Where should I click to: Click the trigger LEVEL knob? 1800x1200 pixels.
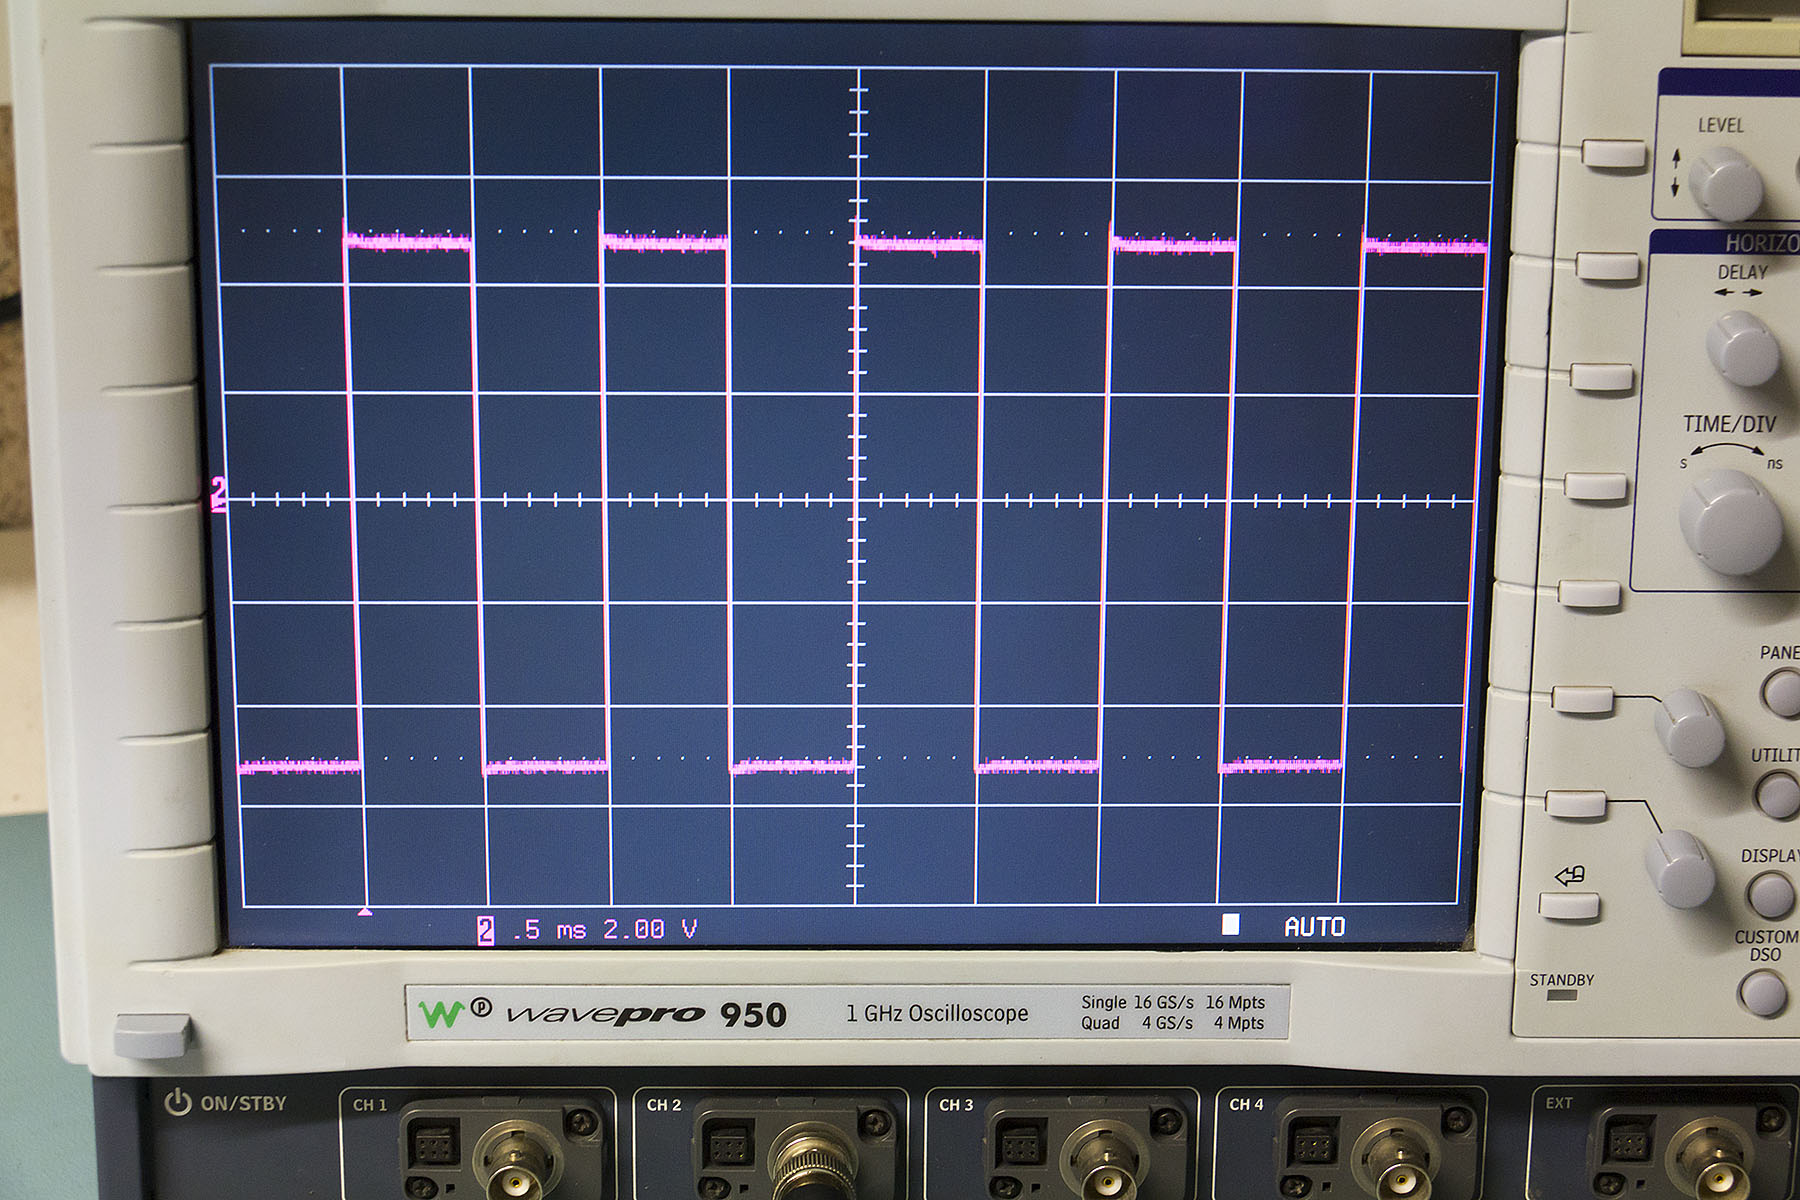pos(1725,185)
